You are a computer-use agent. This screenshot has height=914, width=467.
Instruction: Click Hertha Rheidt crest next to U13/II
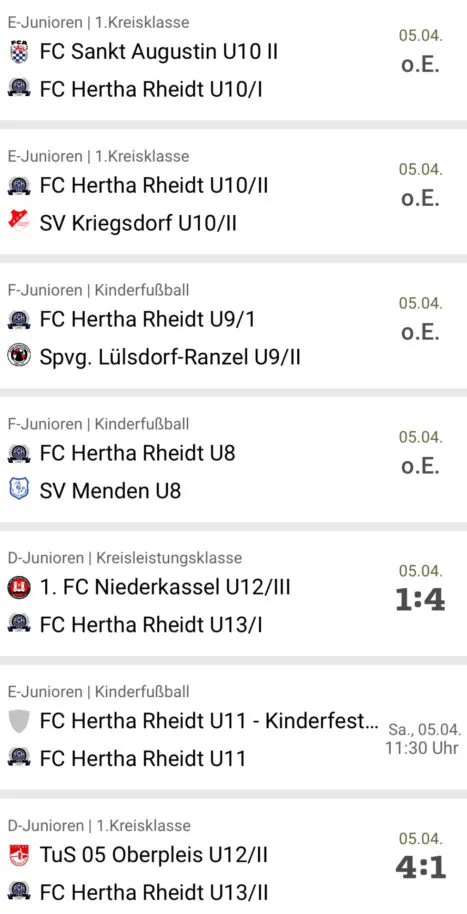pyautogui.click(x=19, y=892)
